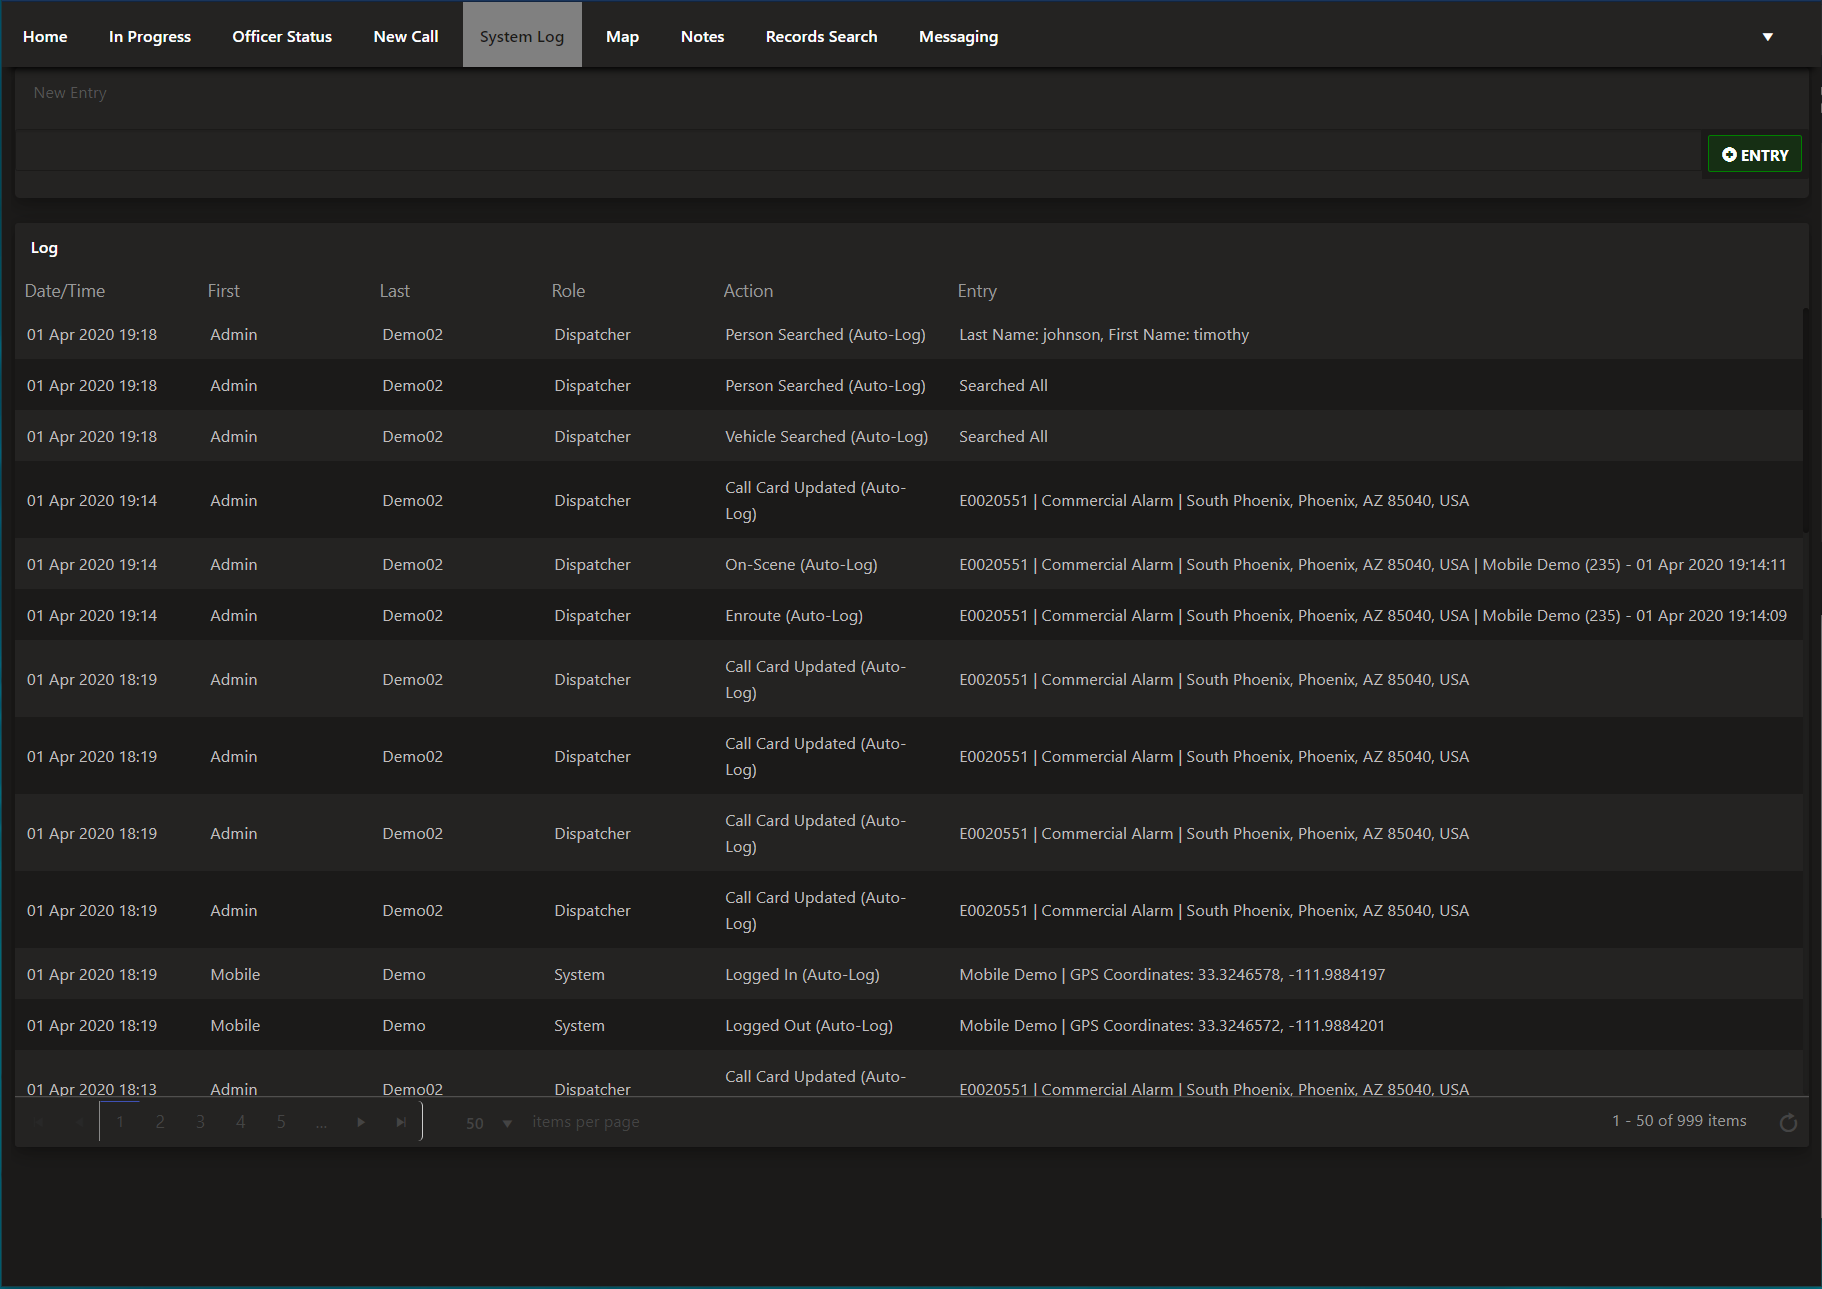Open the top-right user dropdown arrow
Image resolution: width=1822 pixels, height=1289 pixels.
pyautogui.click(x=1767, y=37)
